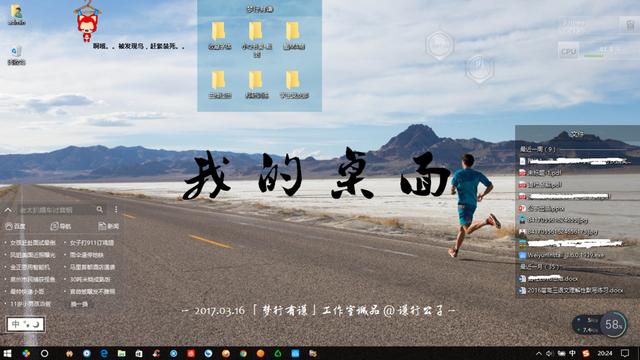Click the 58% memory accelerator ball
The width and height of the screenshot is (640, 360).
coord(613,324)
